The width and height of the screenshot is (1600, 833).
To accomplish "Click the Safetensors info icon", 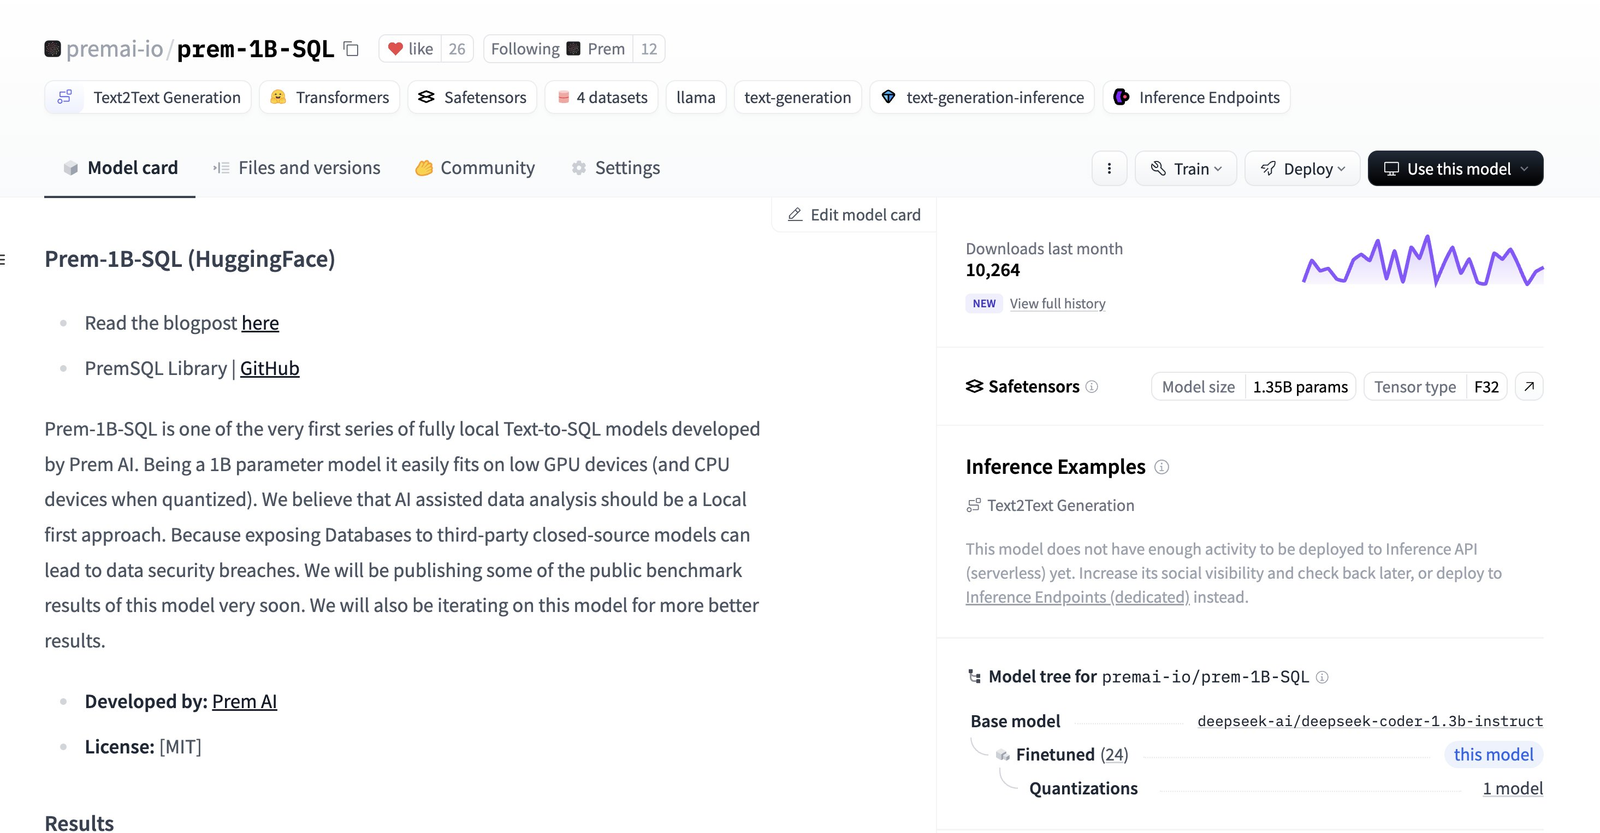I will (x=1092, y=387).
